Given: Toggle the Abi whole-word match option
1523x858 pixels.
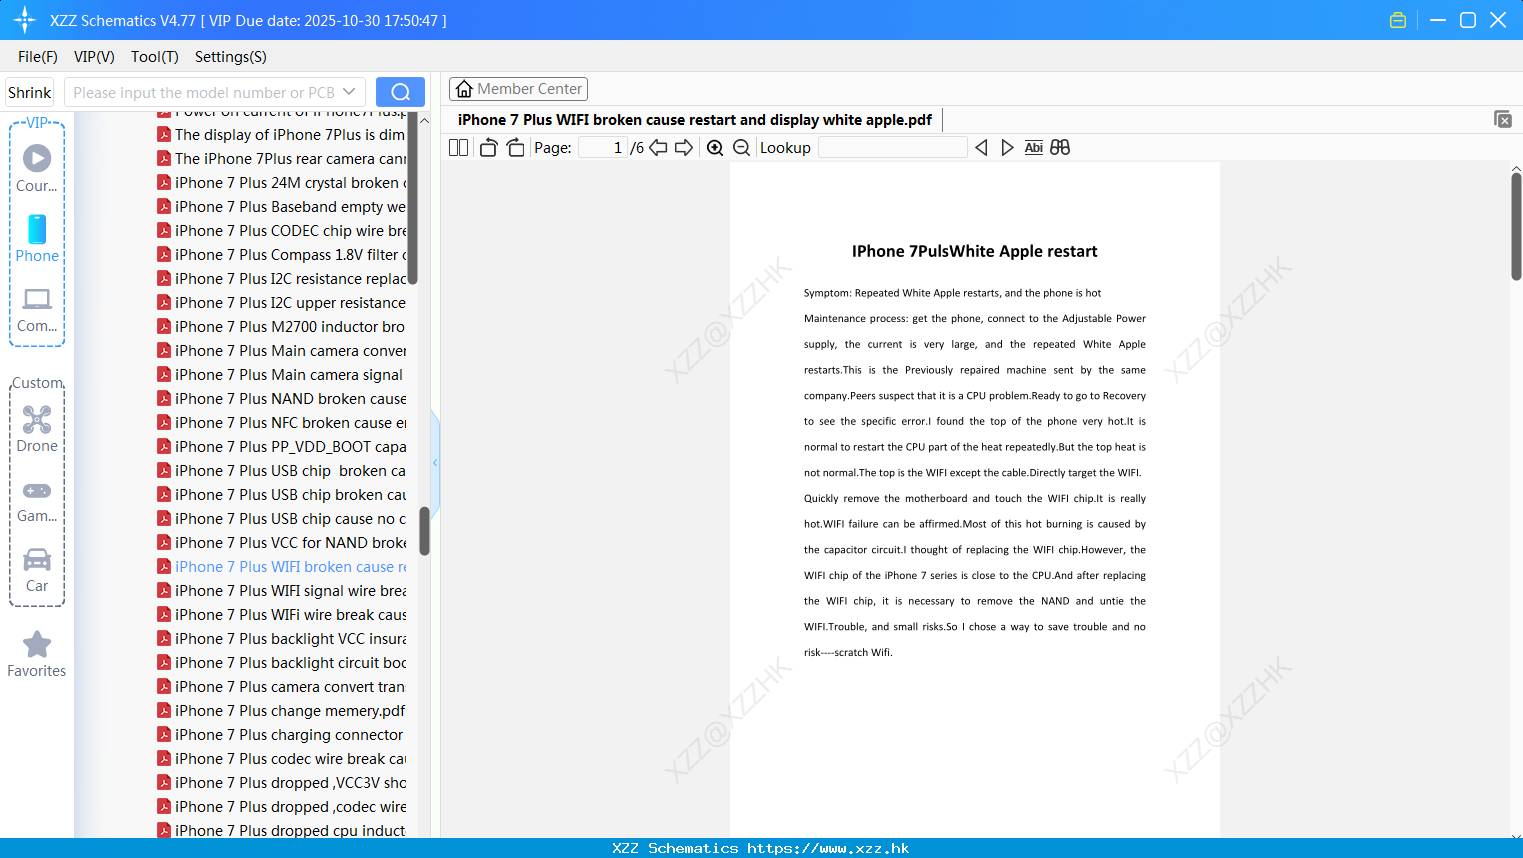Looking at the screenshot, I should (x=1034, y=148).
